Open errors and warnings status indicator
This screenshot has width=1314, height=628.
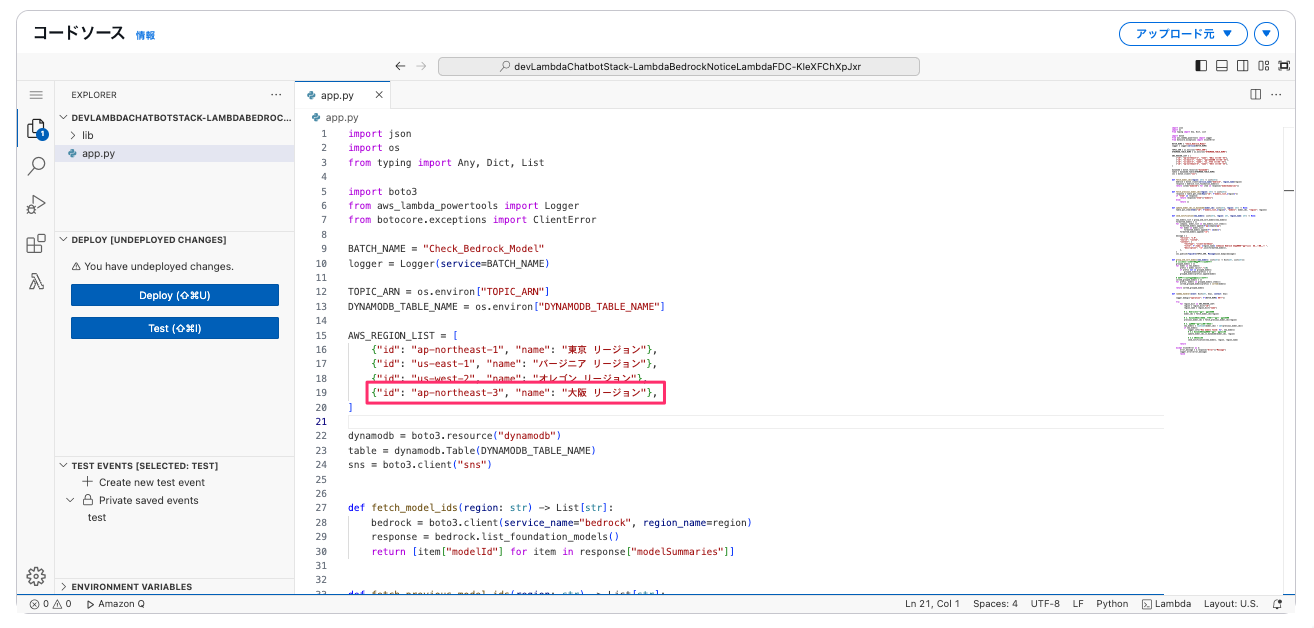[50, 604]
